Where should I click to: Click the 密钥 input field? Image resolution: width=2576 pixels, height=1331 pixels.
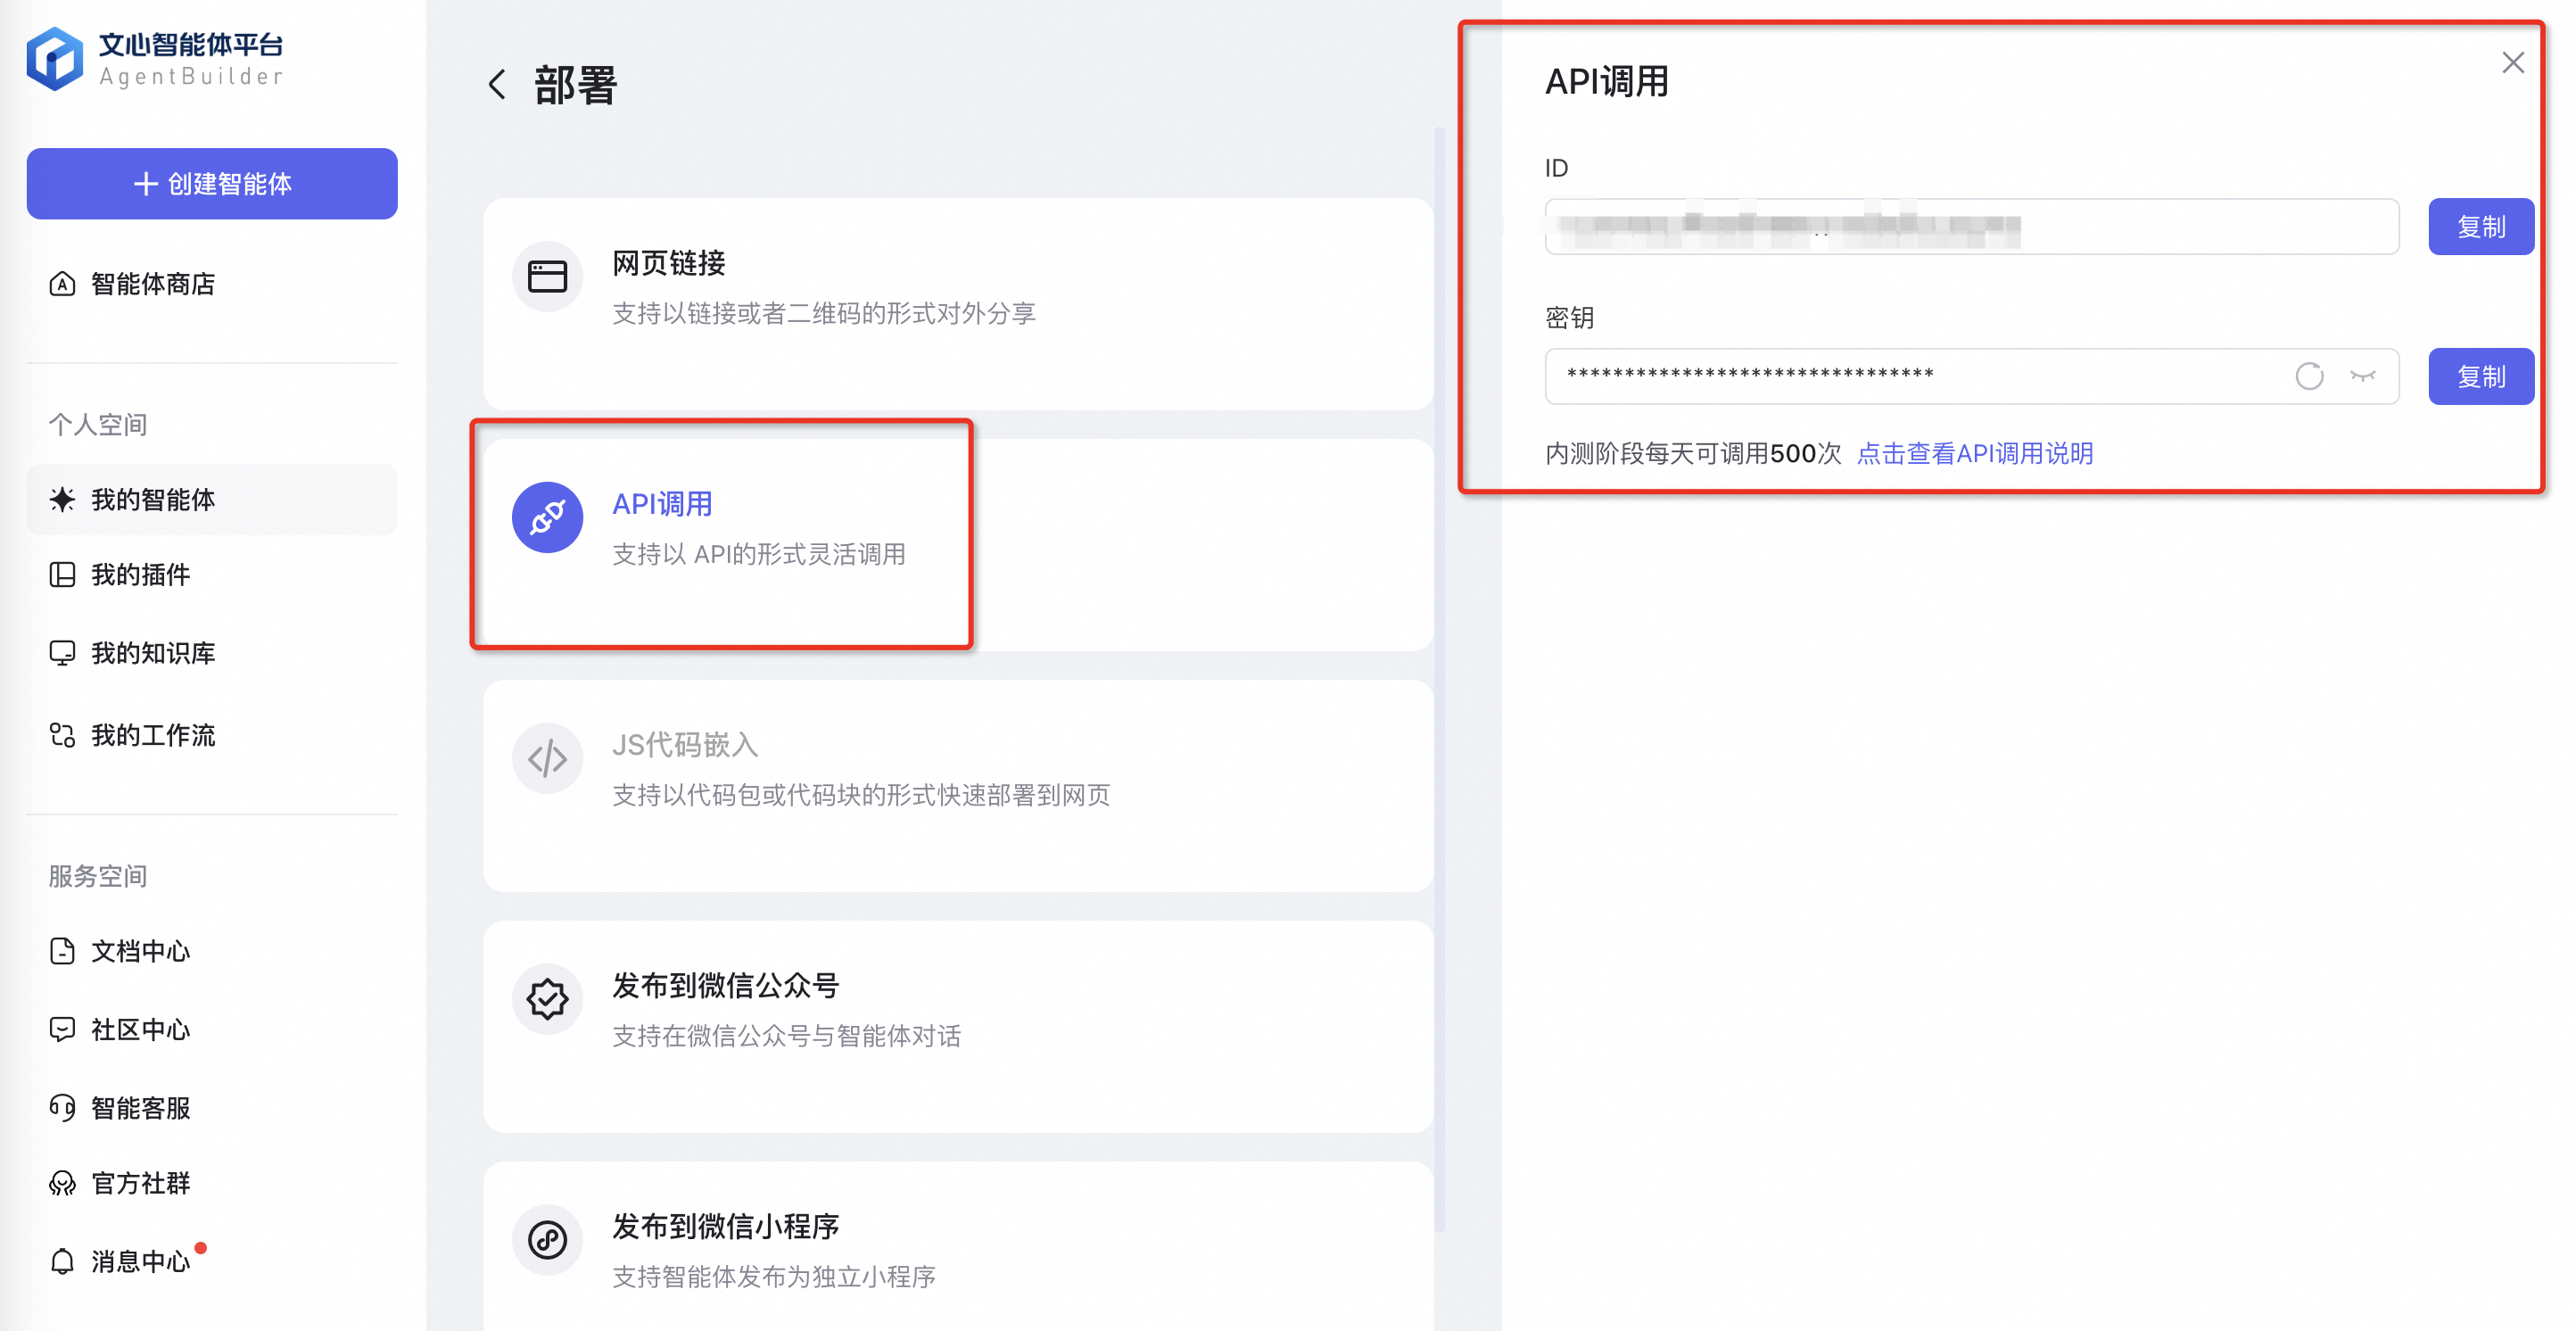(1900, 376)
